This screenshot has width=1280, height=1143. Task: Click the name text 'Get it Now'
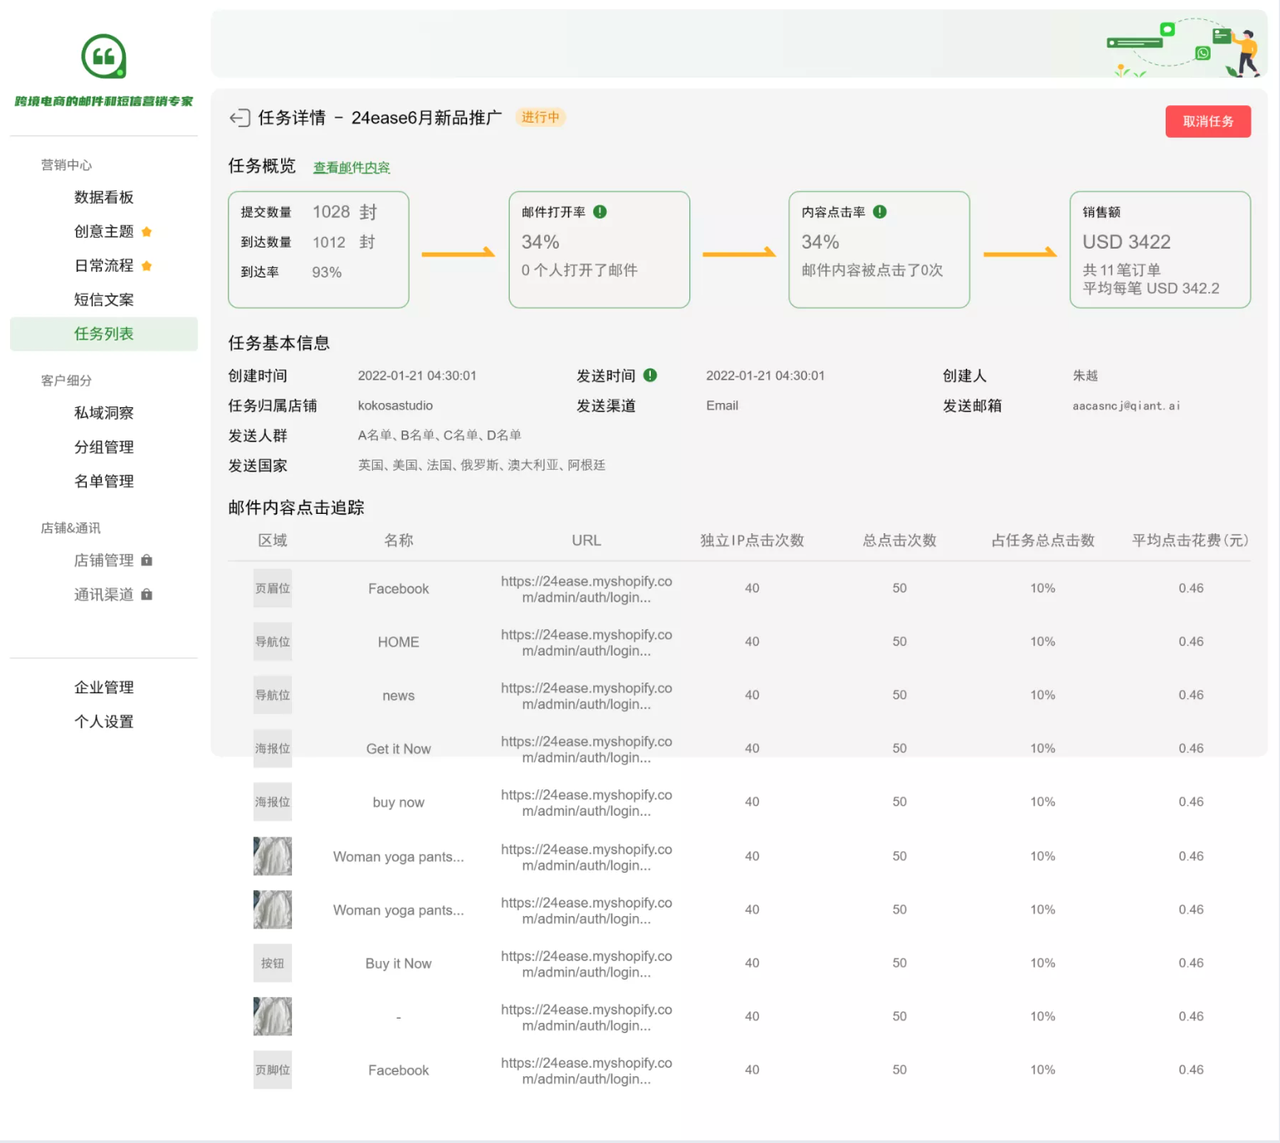[x=398, y=749]
